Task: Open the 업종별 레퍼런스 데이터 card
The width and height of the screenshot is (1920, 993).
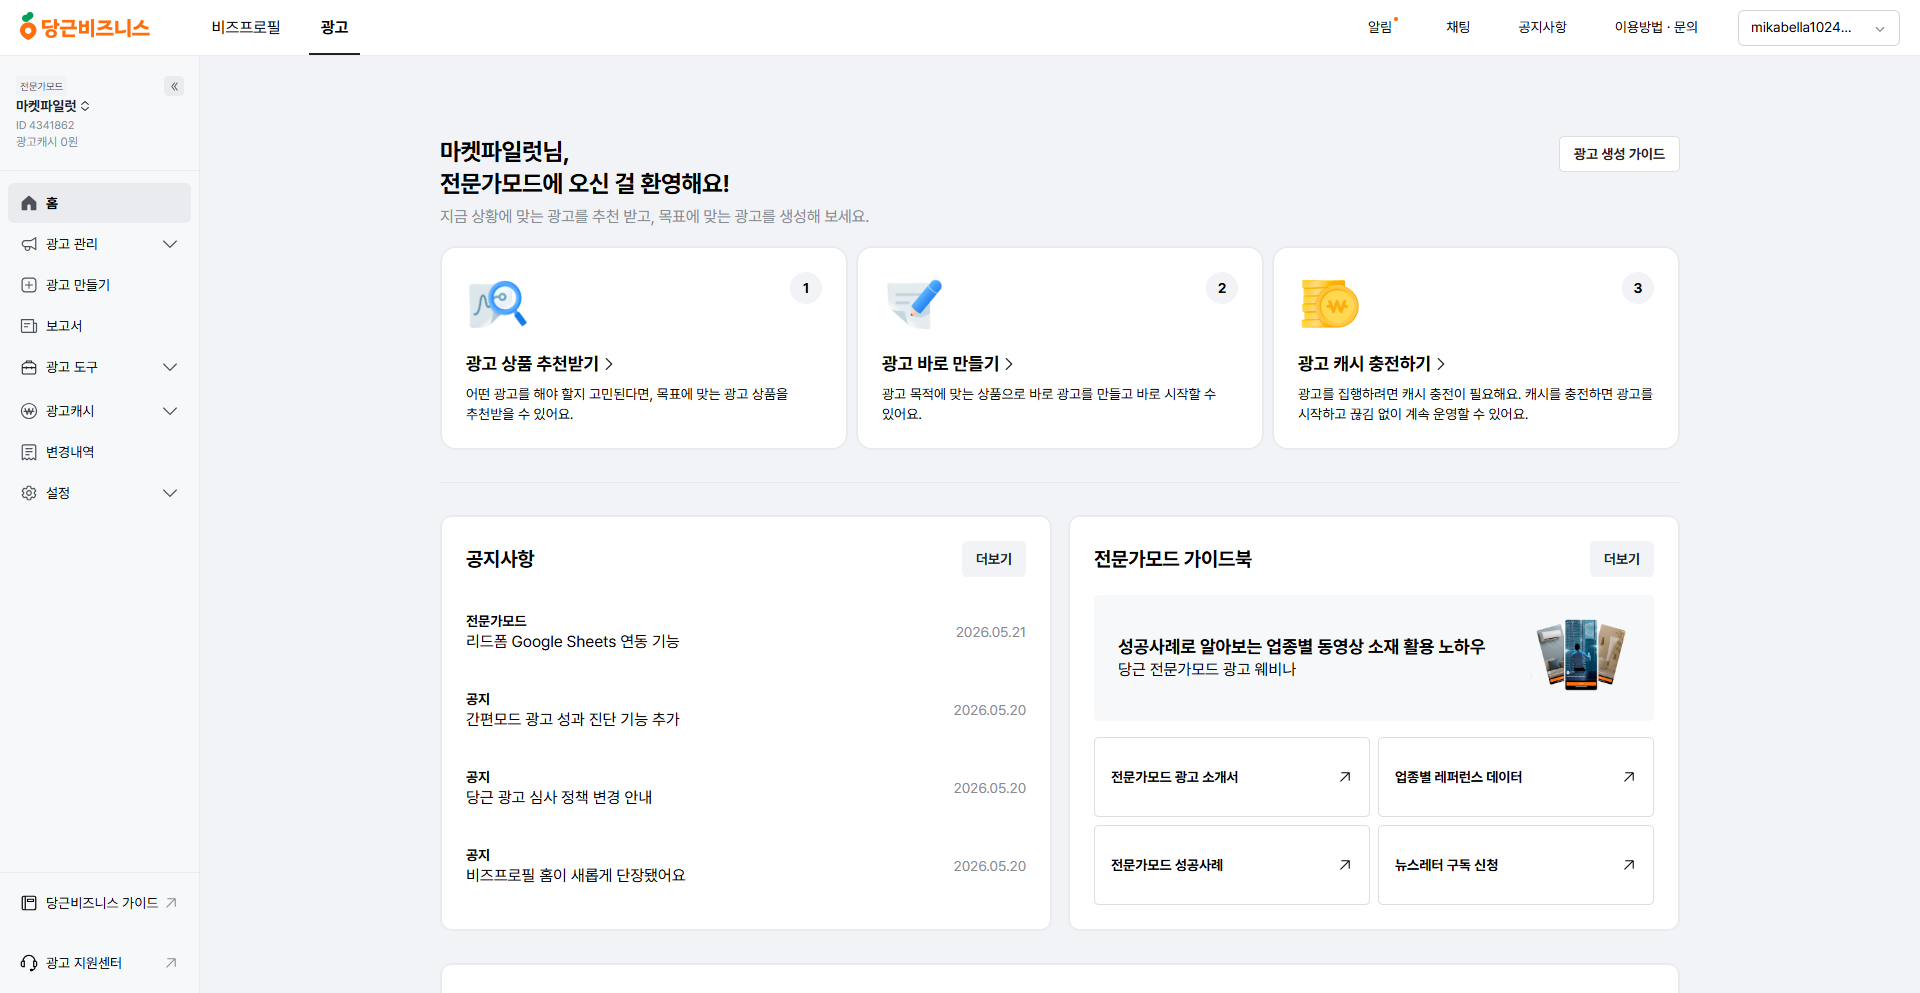Action: tap(1516, 777)
